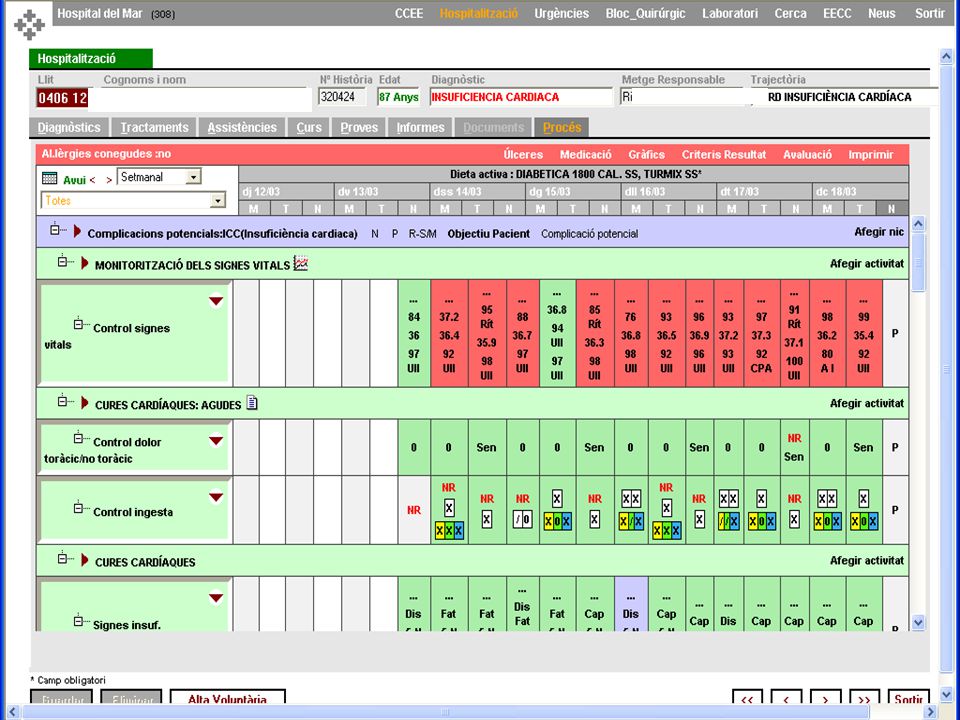This screenshot has width=960, height=720.
Task: Collapse the Control dolor toràcic node
Action: coord(78,438)
